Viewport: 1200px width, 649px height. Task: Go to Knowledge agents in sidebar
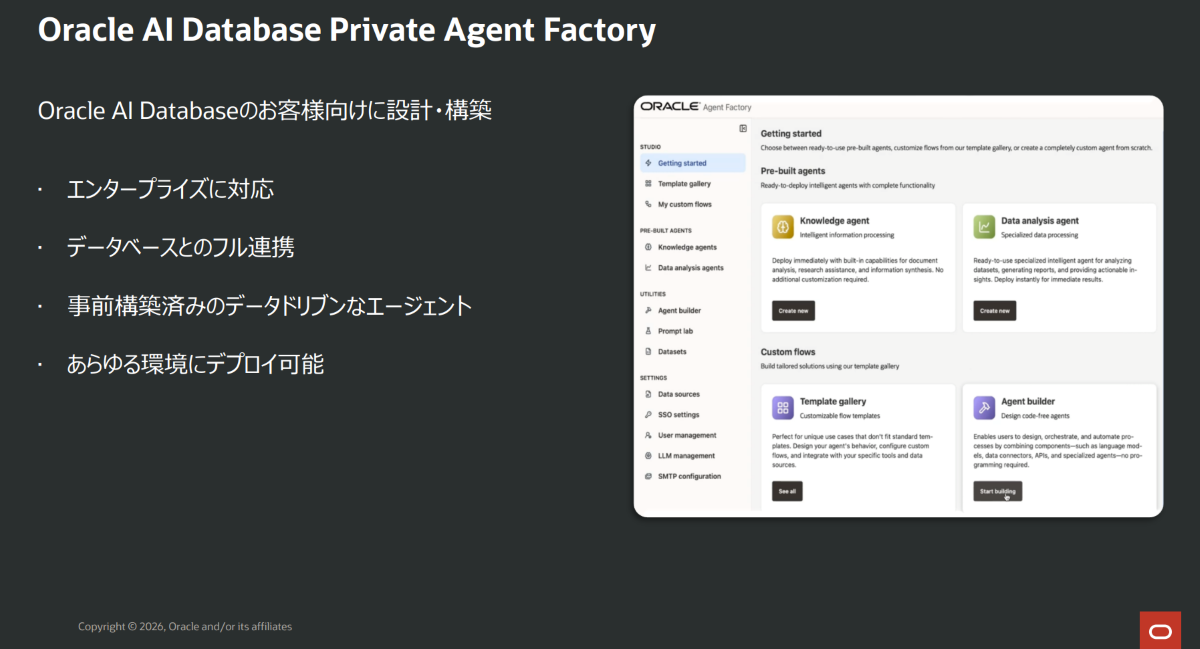tap(686, 247)
